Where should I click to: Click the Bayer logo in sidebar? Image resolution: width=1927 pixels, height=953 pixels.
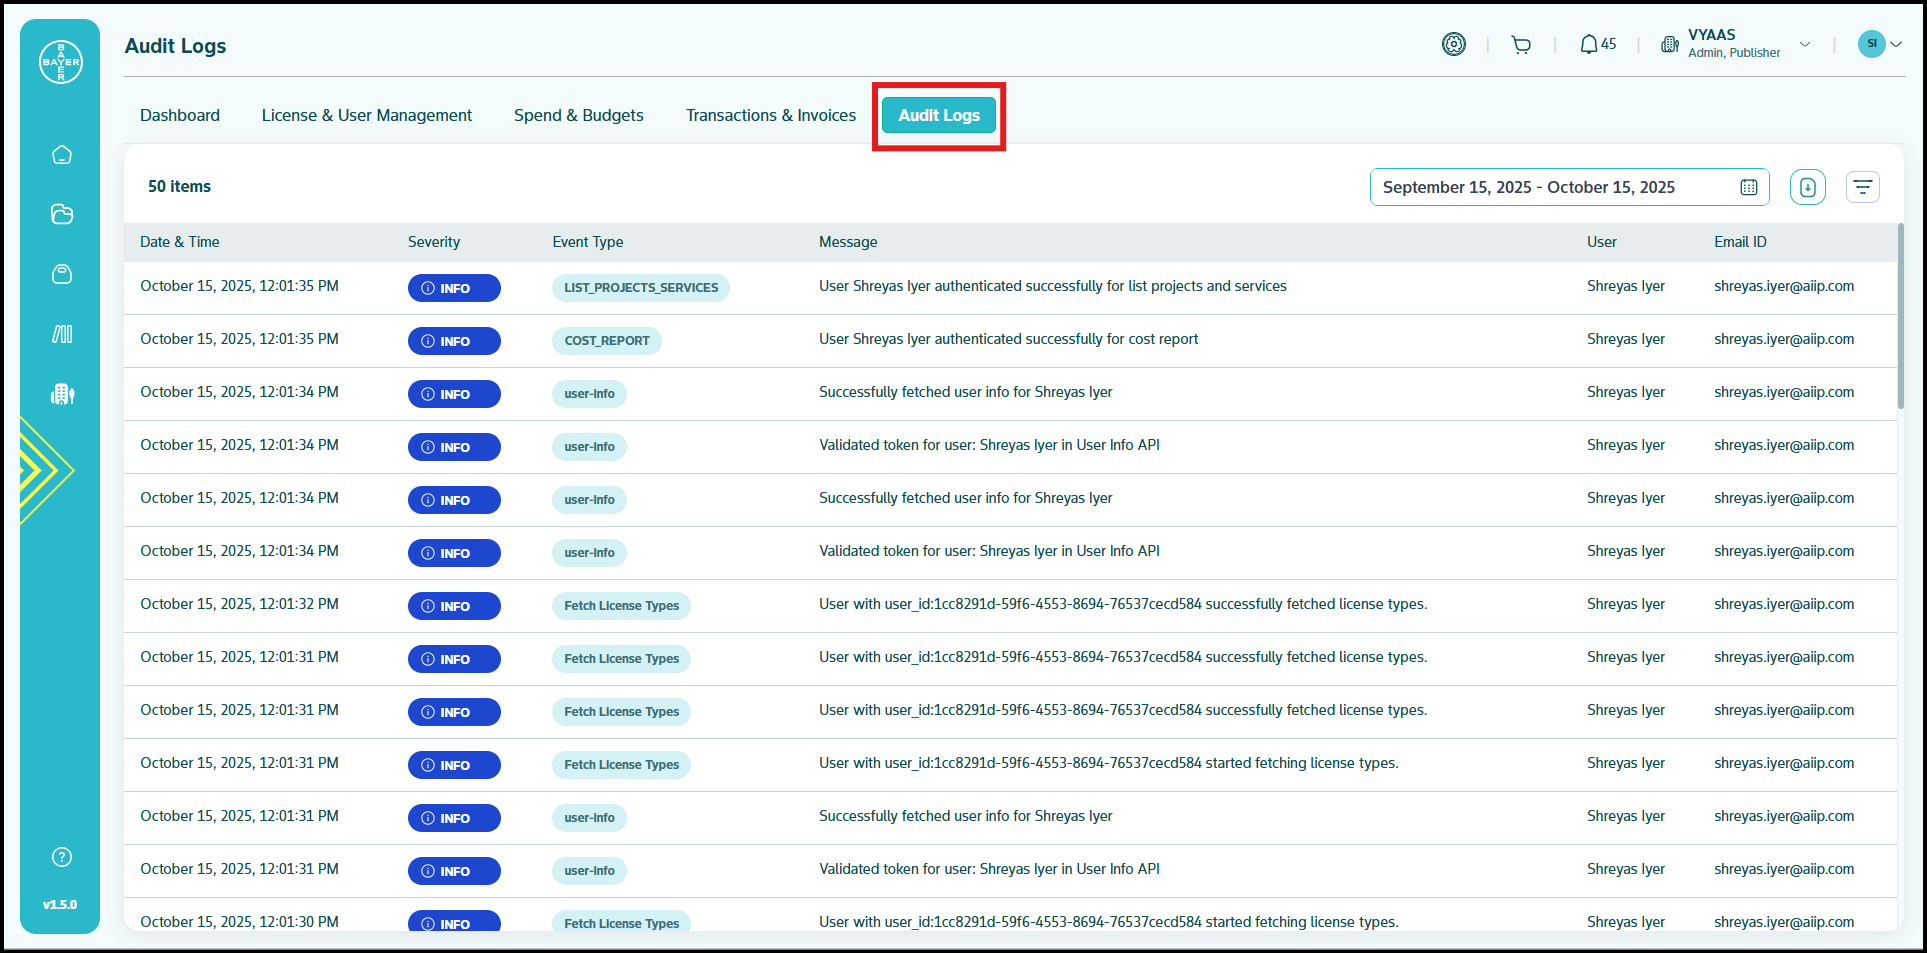[61, 62]
